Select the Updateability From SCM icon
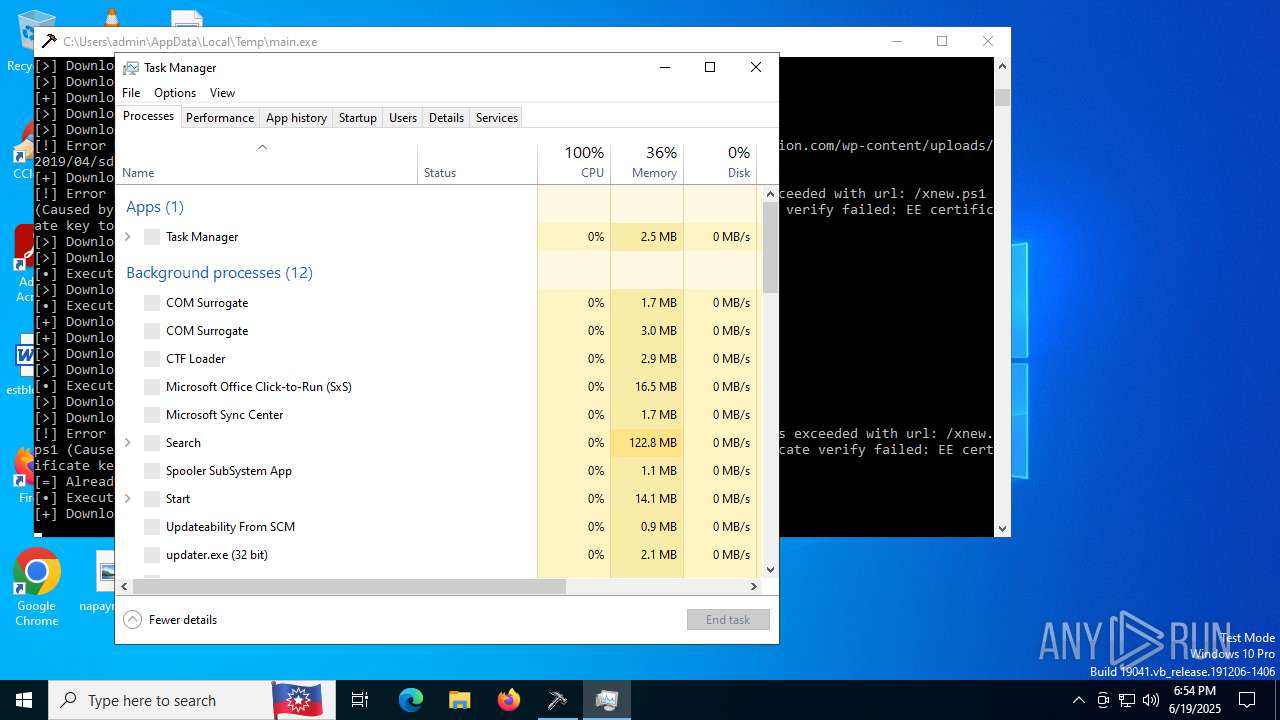The width and height of the screenshot is (1280, 720). 152,527
